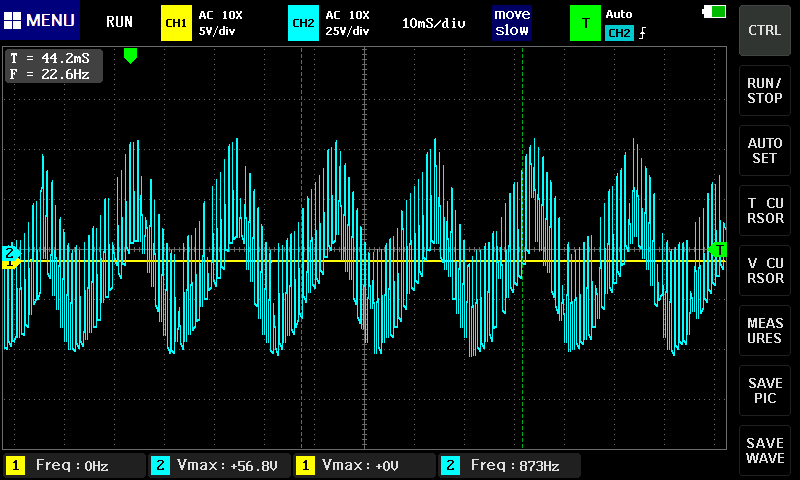Toggle the move slow speed setting
This screenshot has width=800, height=480.
(x=511, y=22)
